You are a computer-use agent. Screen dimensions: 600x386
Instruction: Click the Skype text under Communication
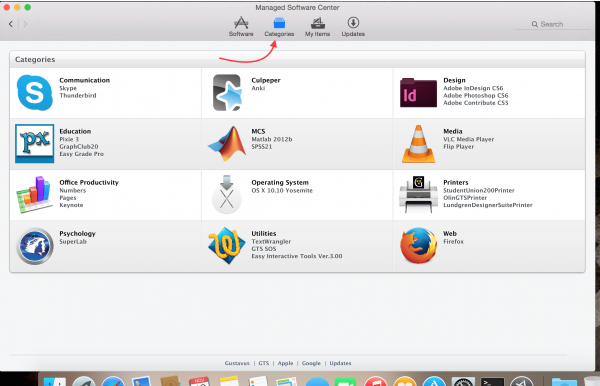click(68, 88)
